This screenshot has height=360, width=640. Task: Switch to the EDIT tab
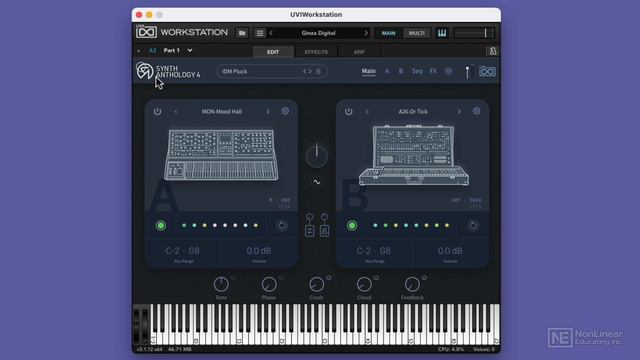point(273,52)
